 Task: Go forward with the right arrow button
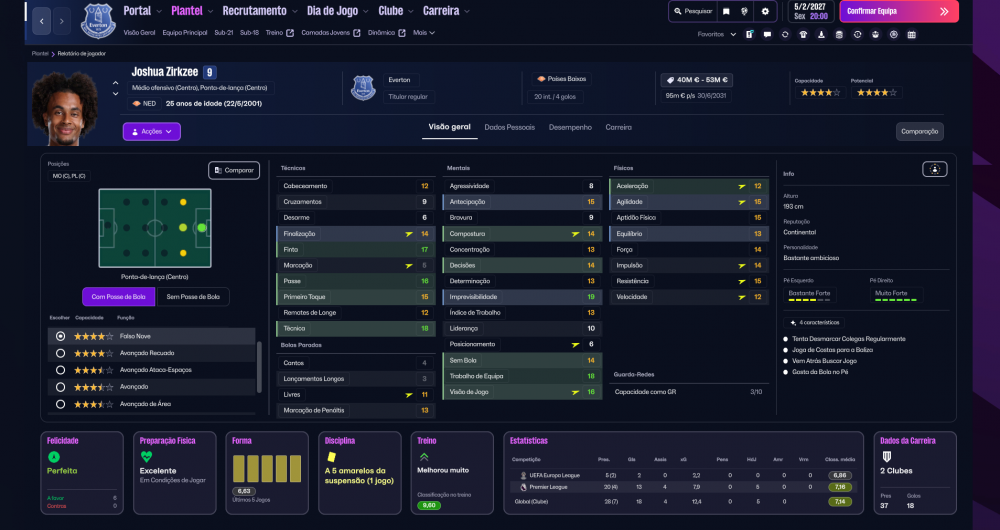tap(61, 21)
